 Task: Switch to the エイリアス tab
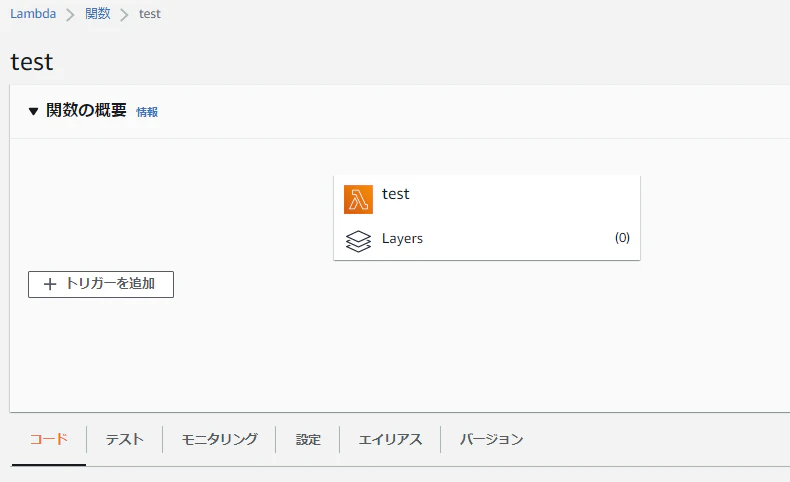(x=390, y=440)
